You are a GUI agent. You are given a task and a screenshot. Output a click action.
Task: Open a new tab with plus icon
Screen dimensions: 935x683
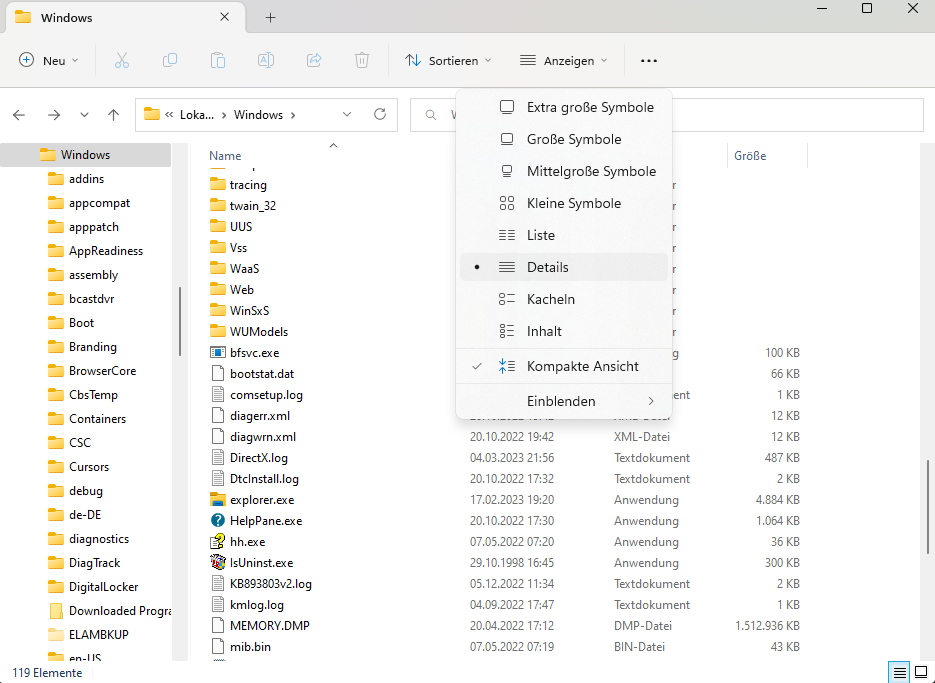[271, 17]
